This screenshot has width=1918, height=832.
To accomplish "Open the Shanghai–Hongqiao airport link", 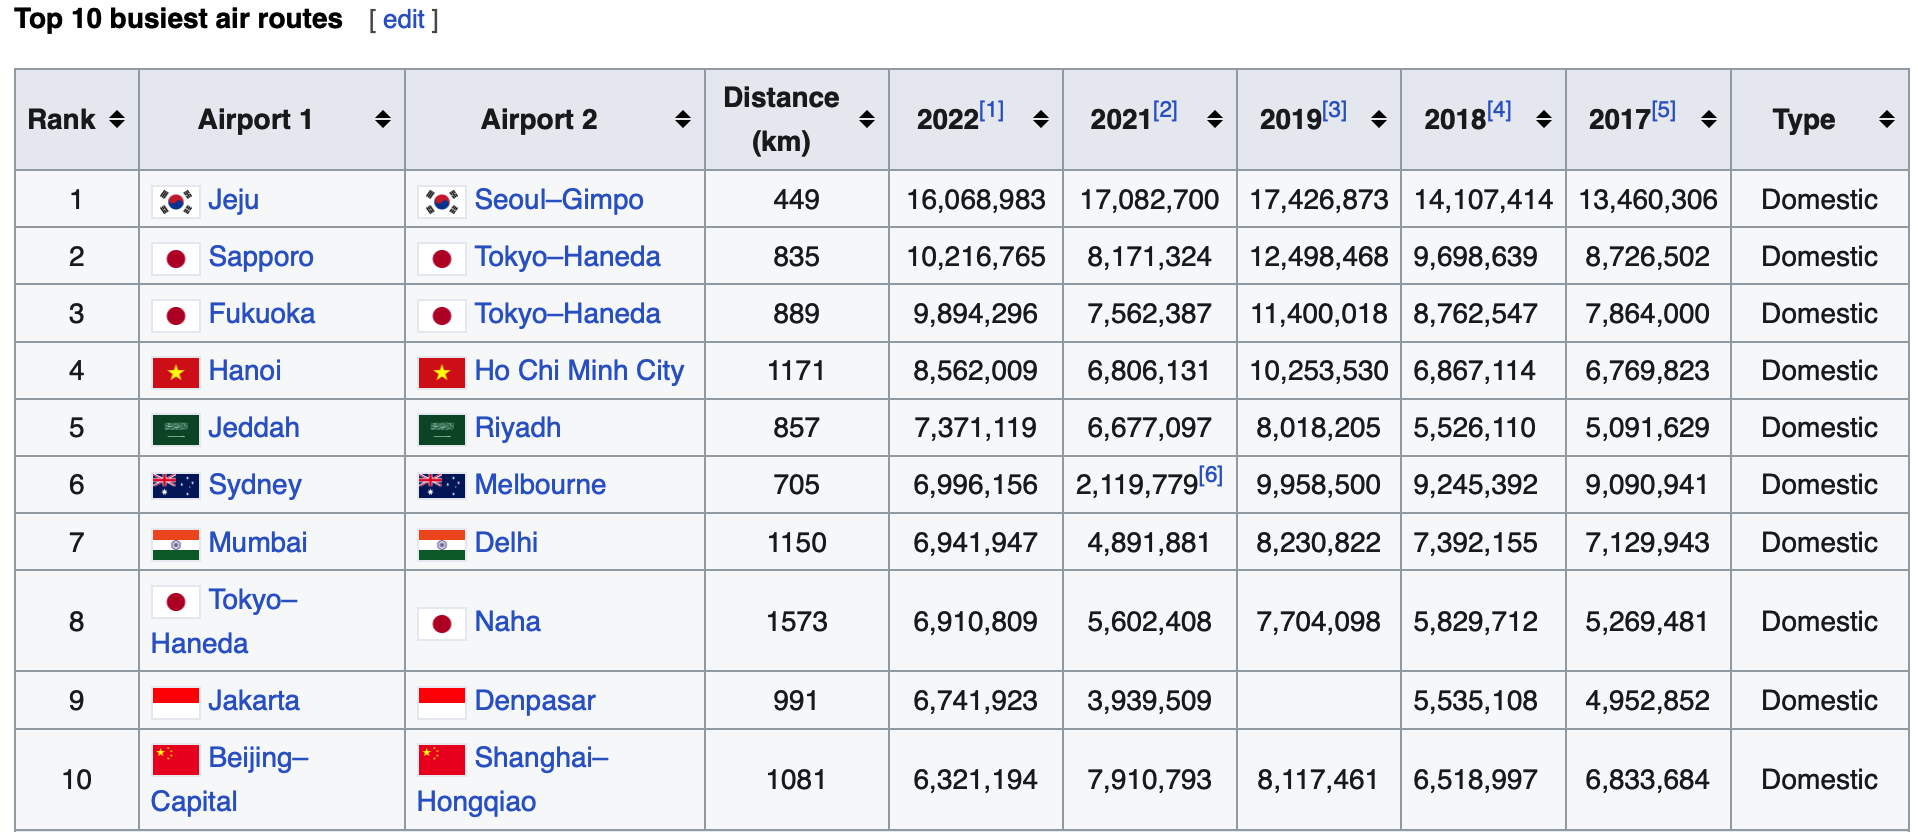I will click(513, 779).
